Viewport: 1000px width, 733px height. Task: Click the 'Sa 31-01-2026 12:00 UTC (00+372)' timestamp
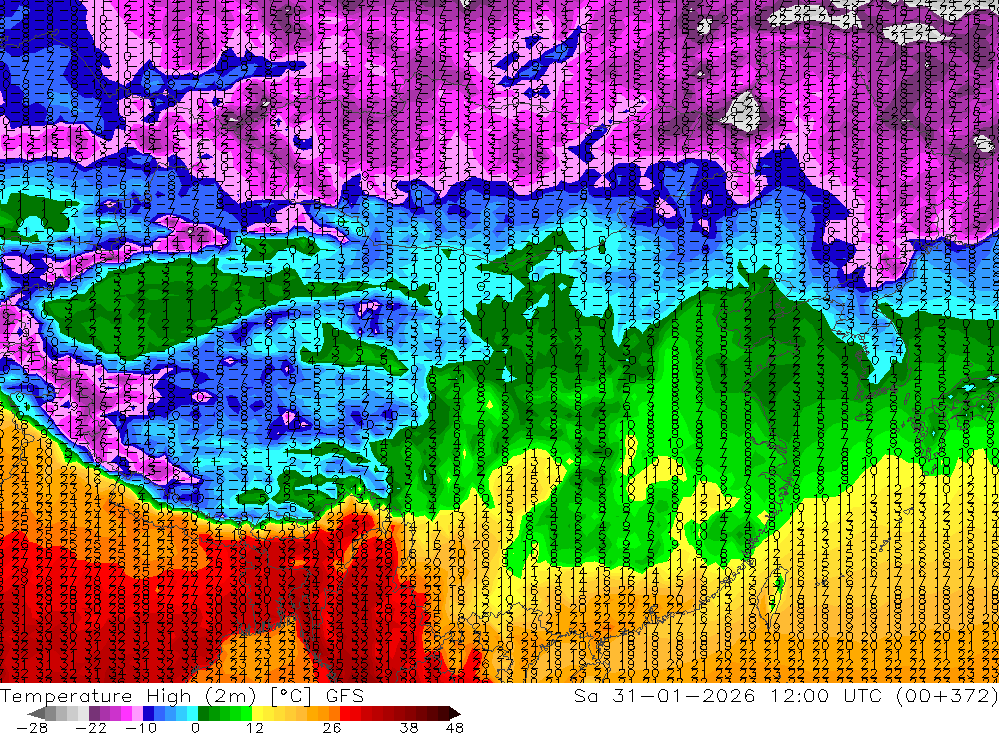point(786,695)
